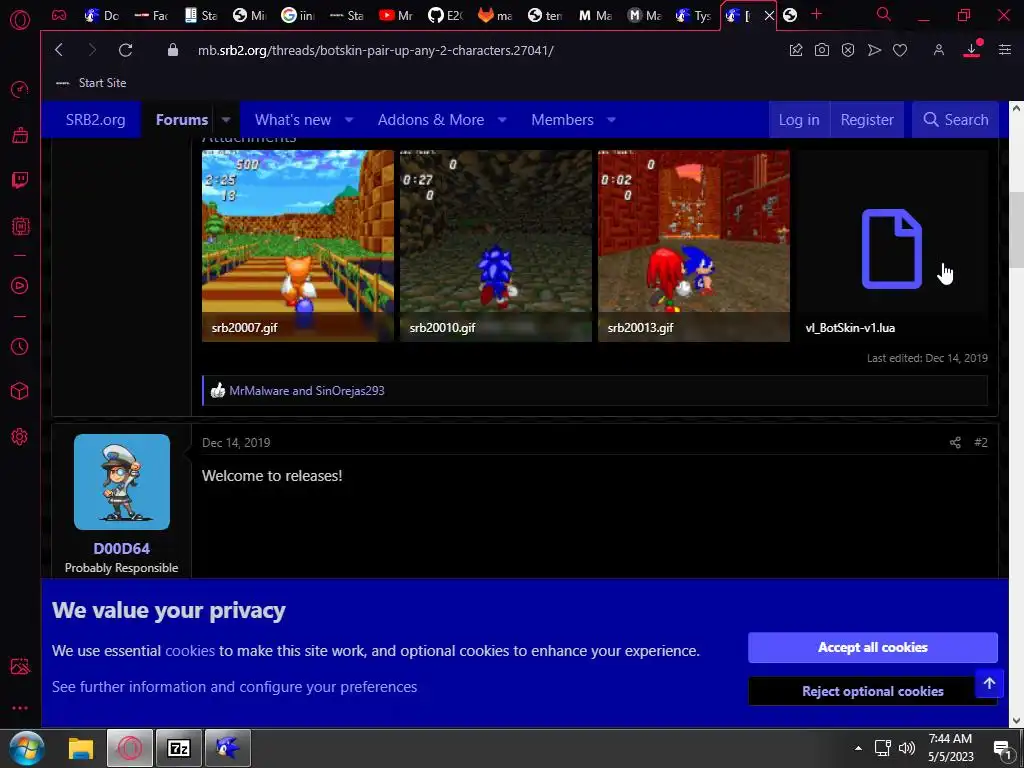
Task: Expand the Members dropdown arrow
Action: (611, 120)
